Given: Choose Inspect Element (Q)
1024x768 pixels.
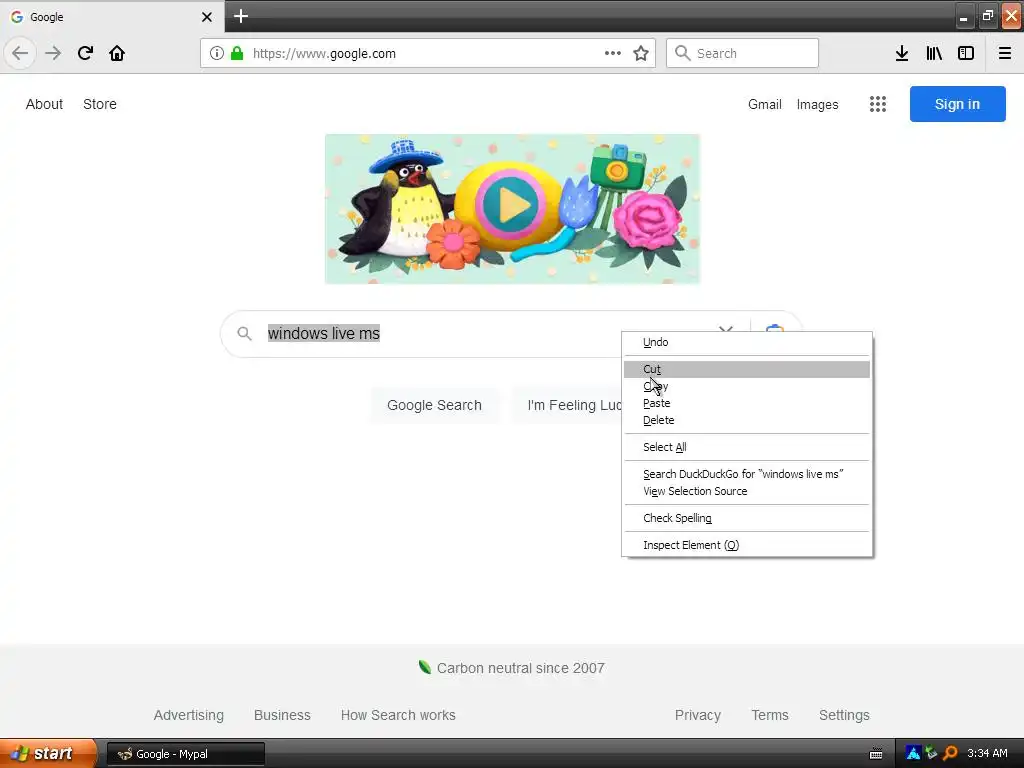Looking at the screenshot, I should 746,545.
